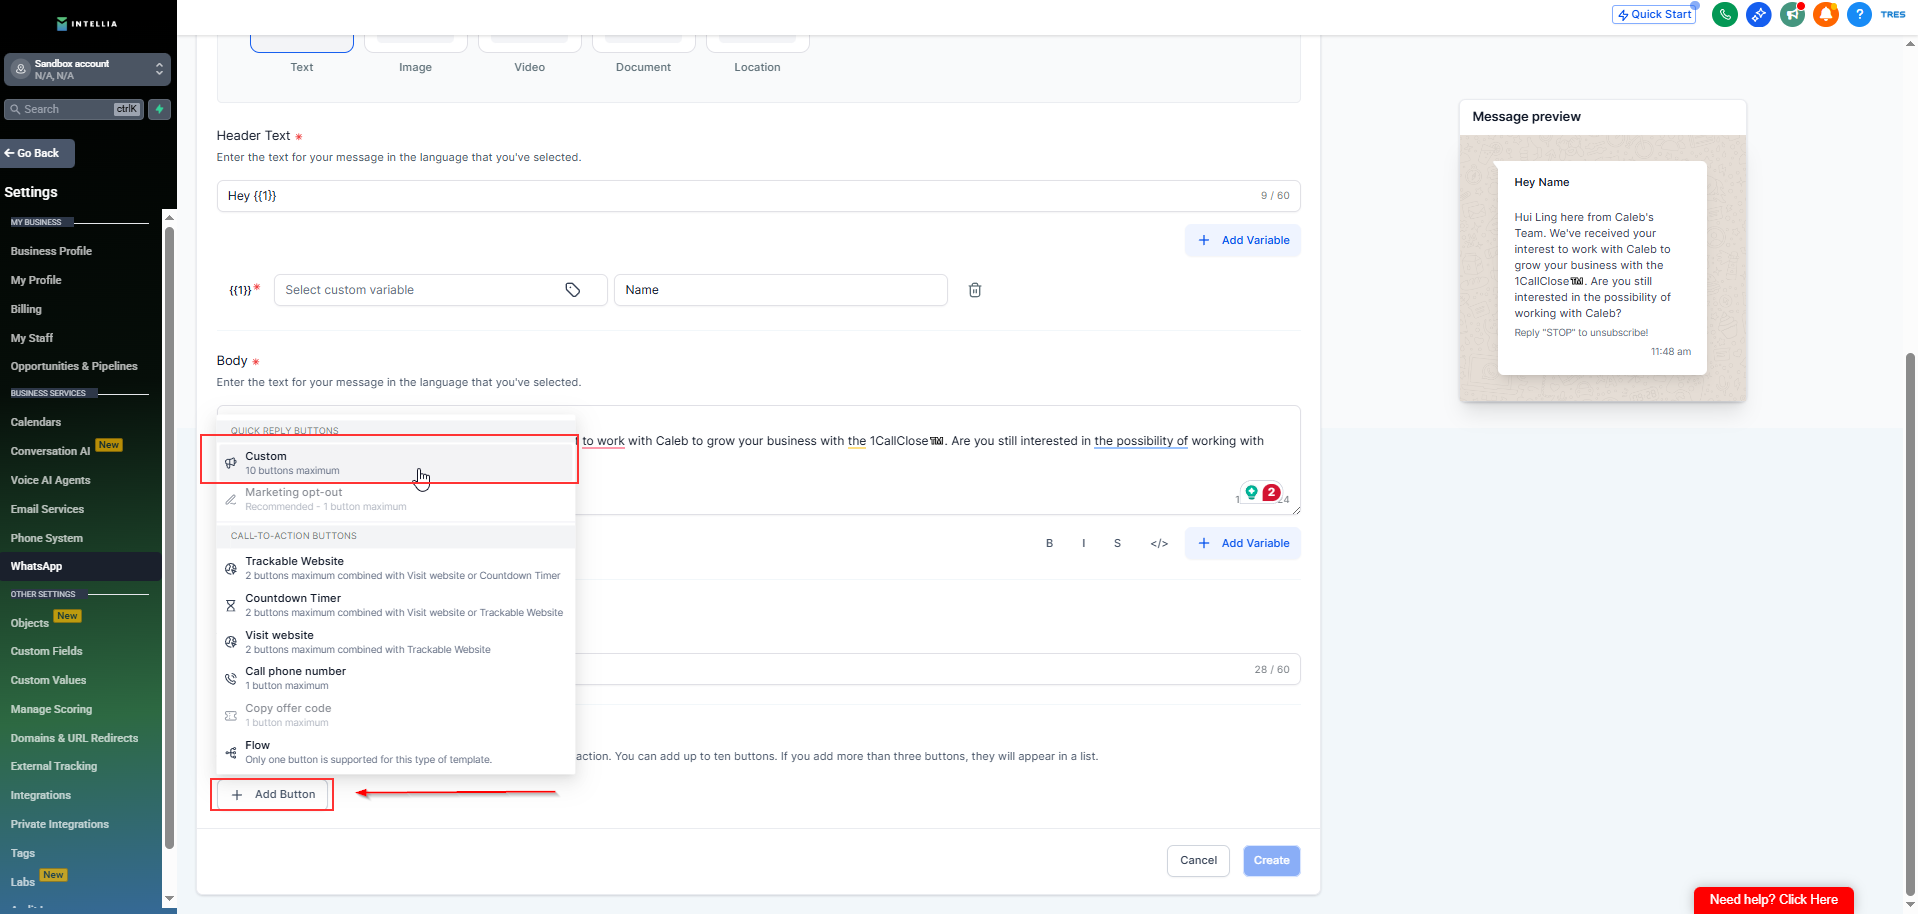Open Manage Scoring settings

click(x=51, y=709)
